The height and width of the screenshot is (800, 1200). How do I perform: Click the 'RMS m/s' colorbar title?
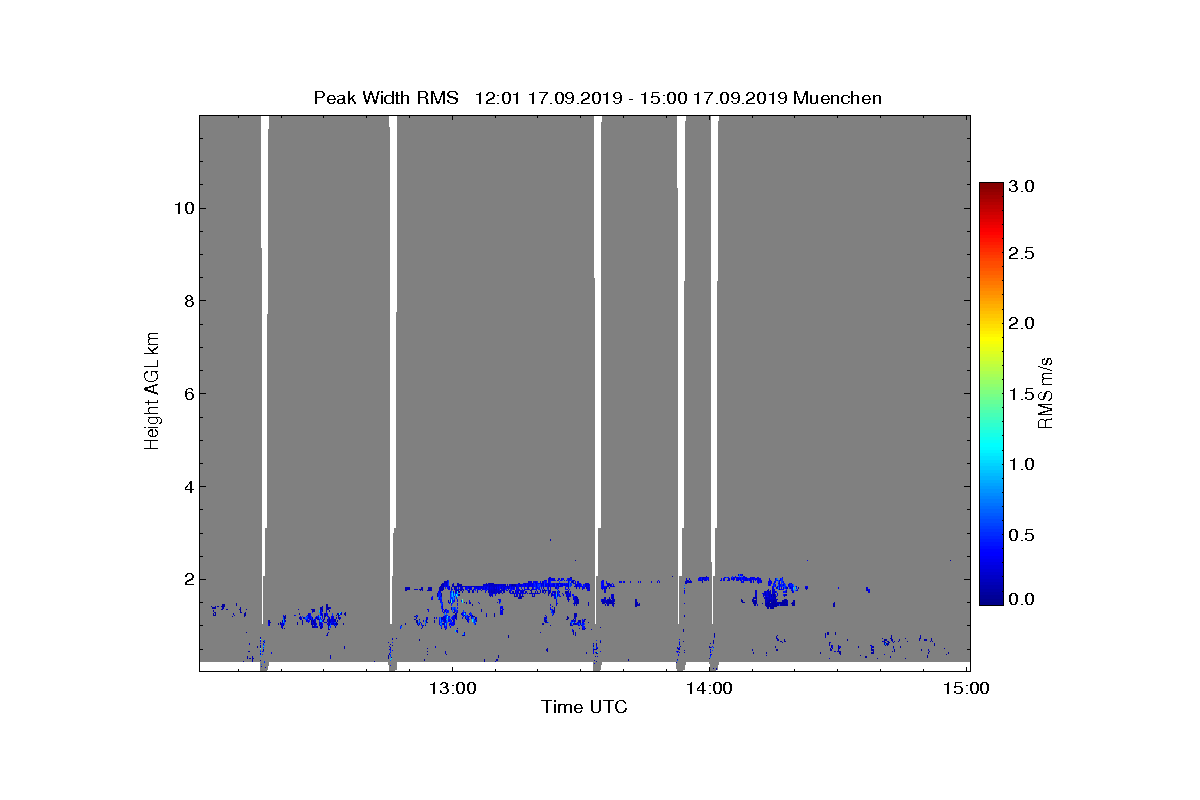point(1046,393)
